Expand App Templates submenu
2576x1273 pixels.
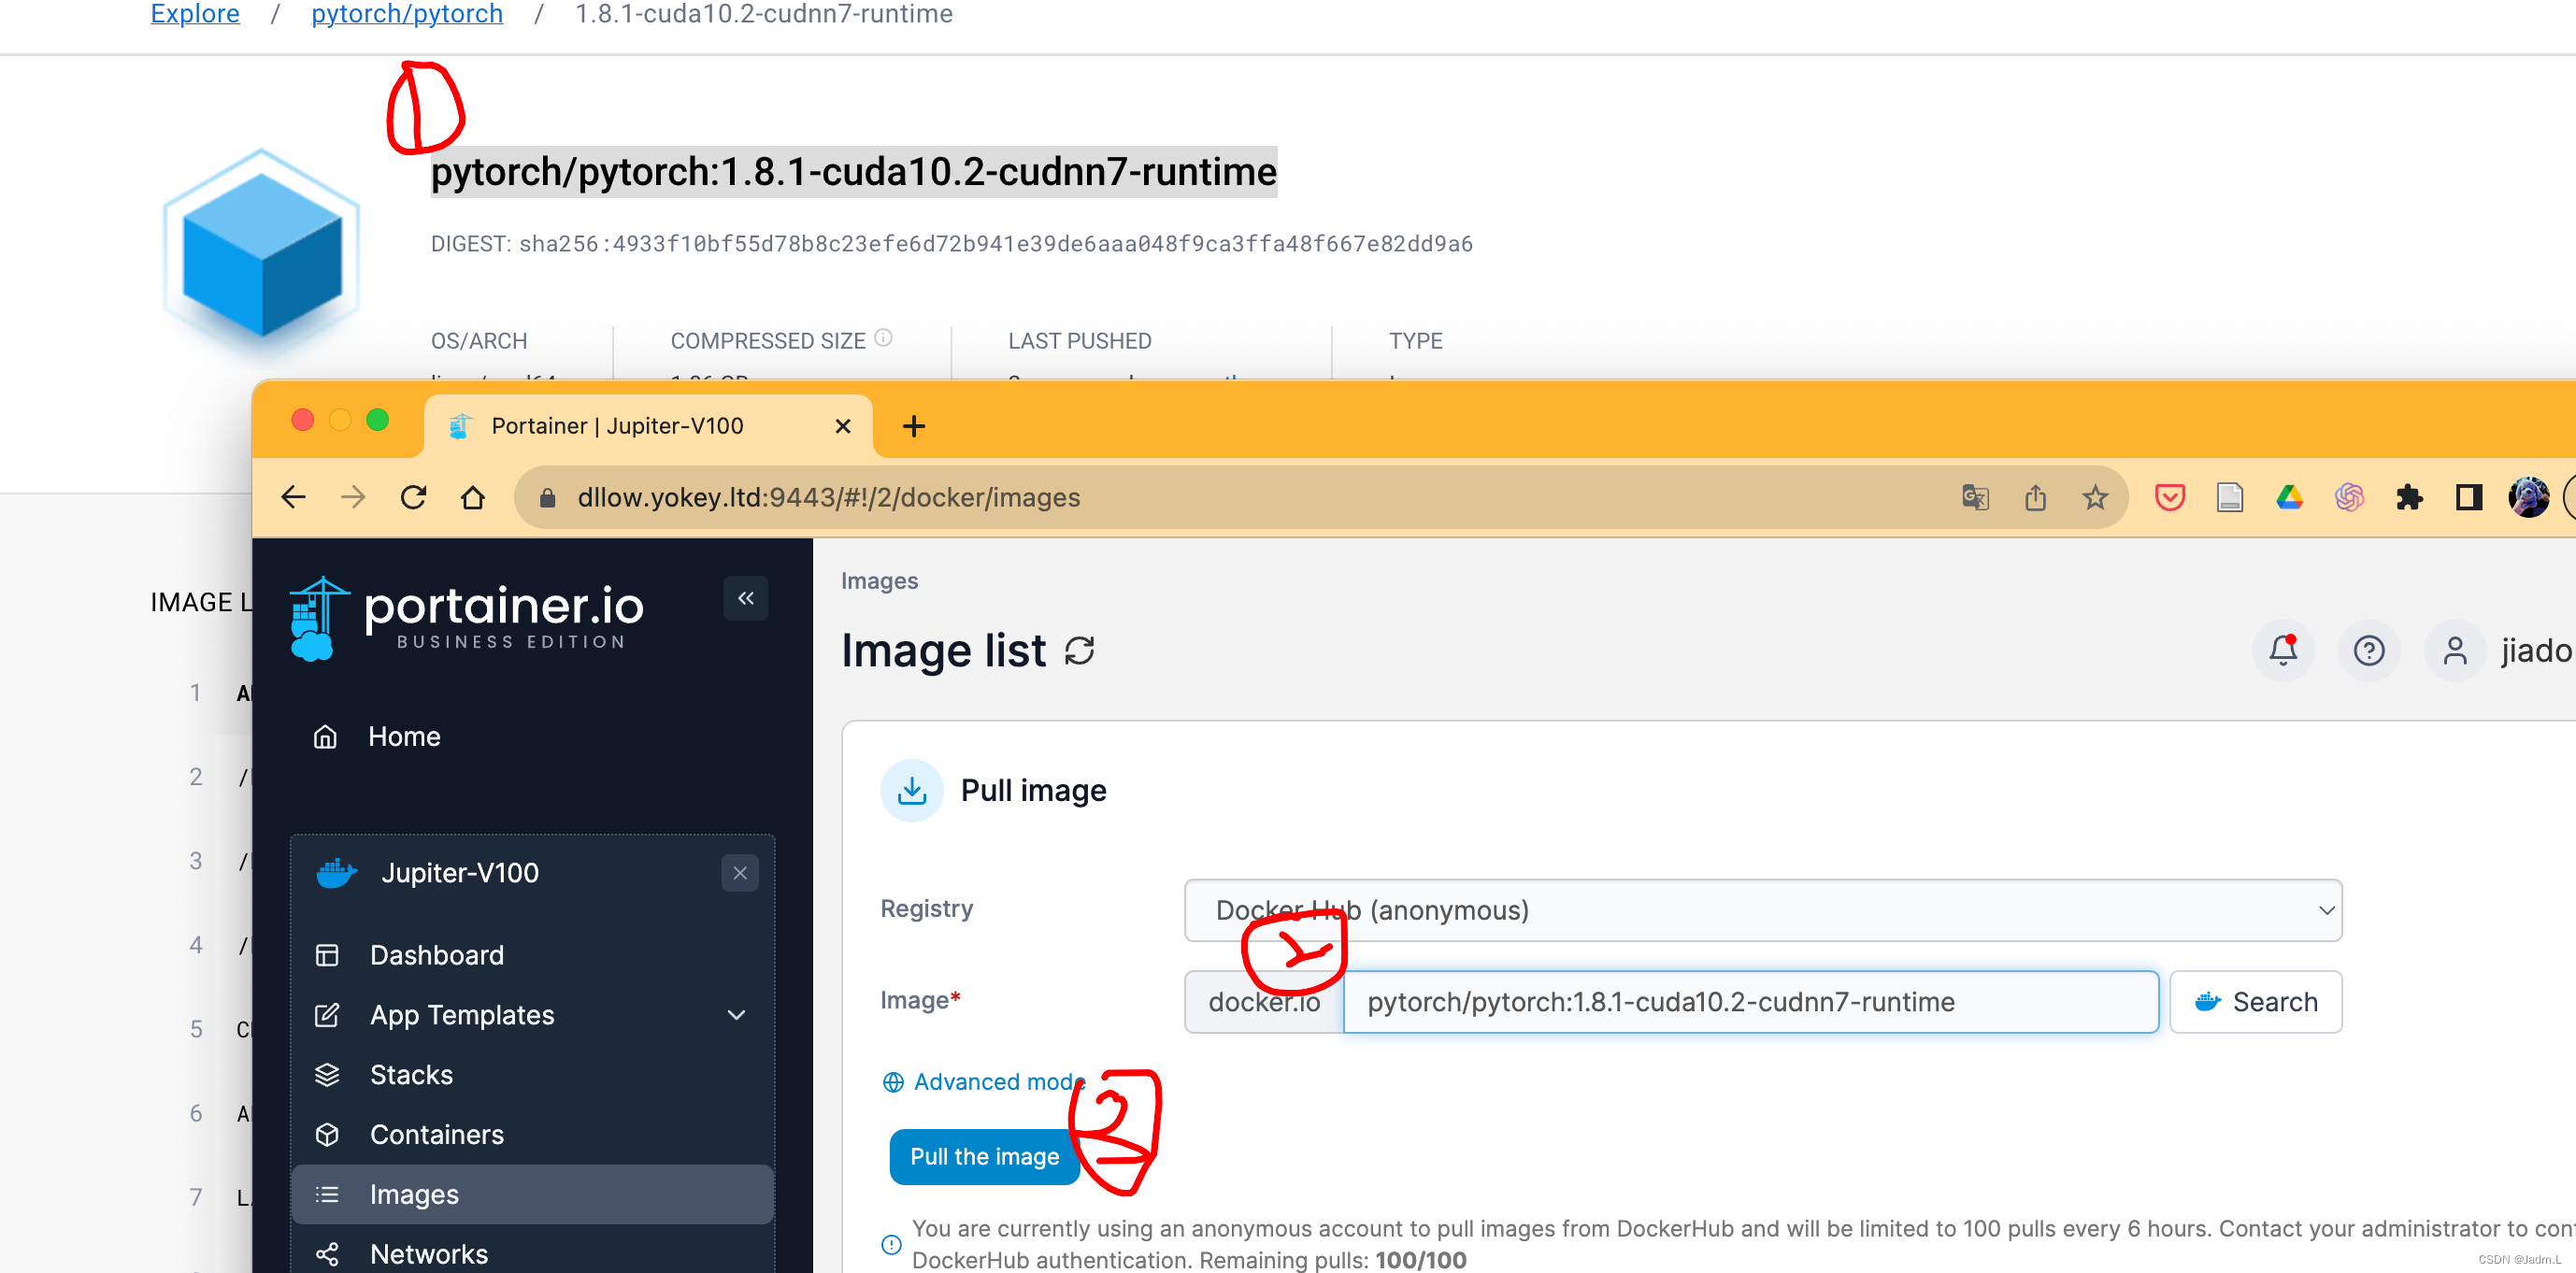[736, 1015]
